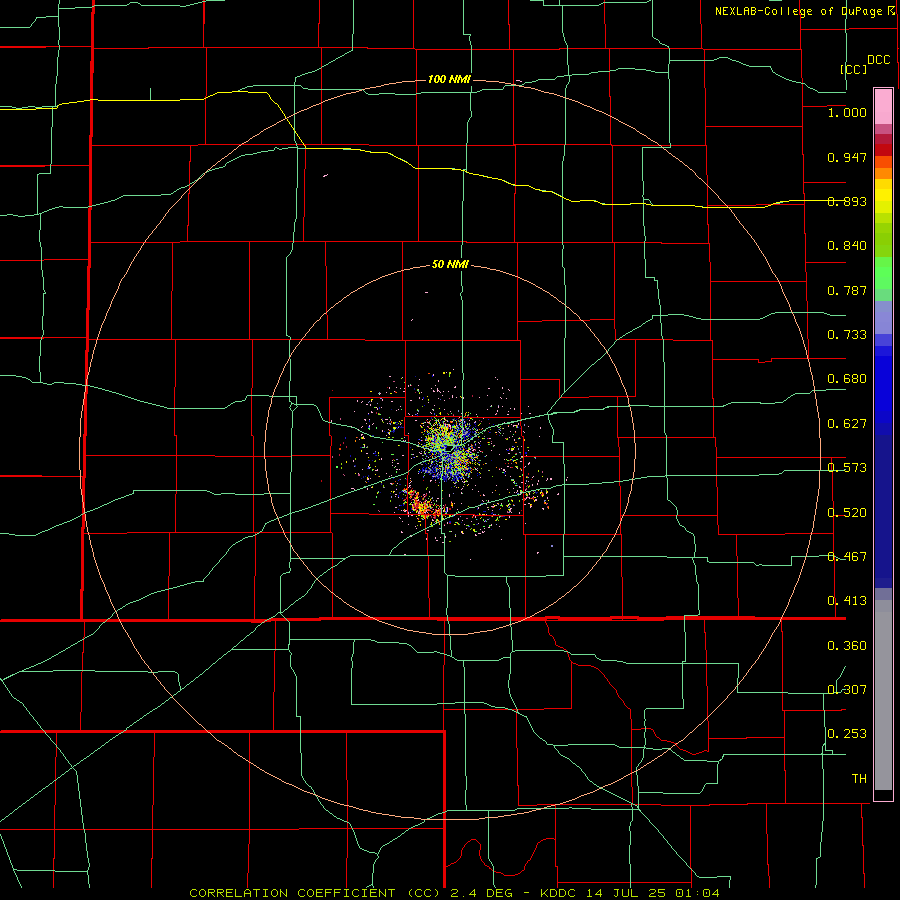900x900 pixels.
Task: Click the TH threshold label on the scale
Action: click(x=859, y=779)
